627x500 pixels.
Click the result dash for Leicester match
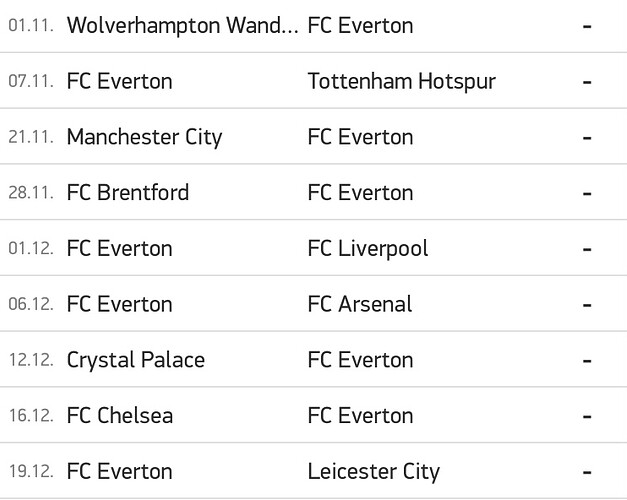[587, 472]
